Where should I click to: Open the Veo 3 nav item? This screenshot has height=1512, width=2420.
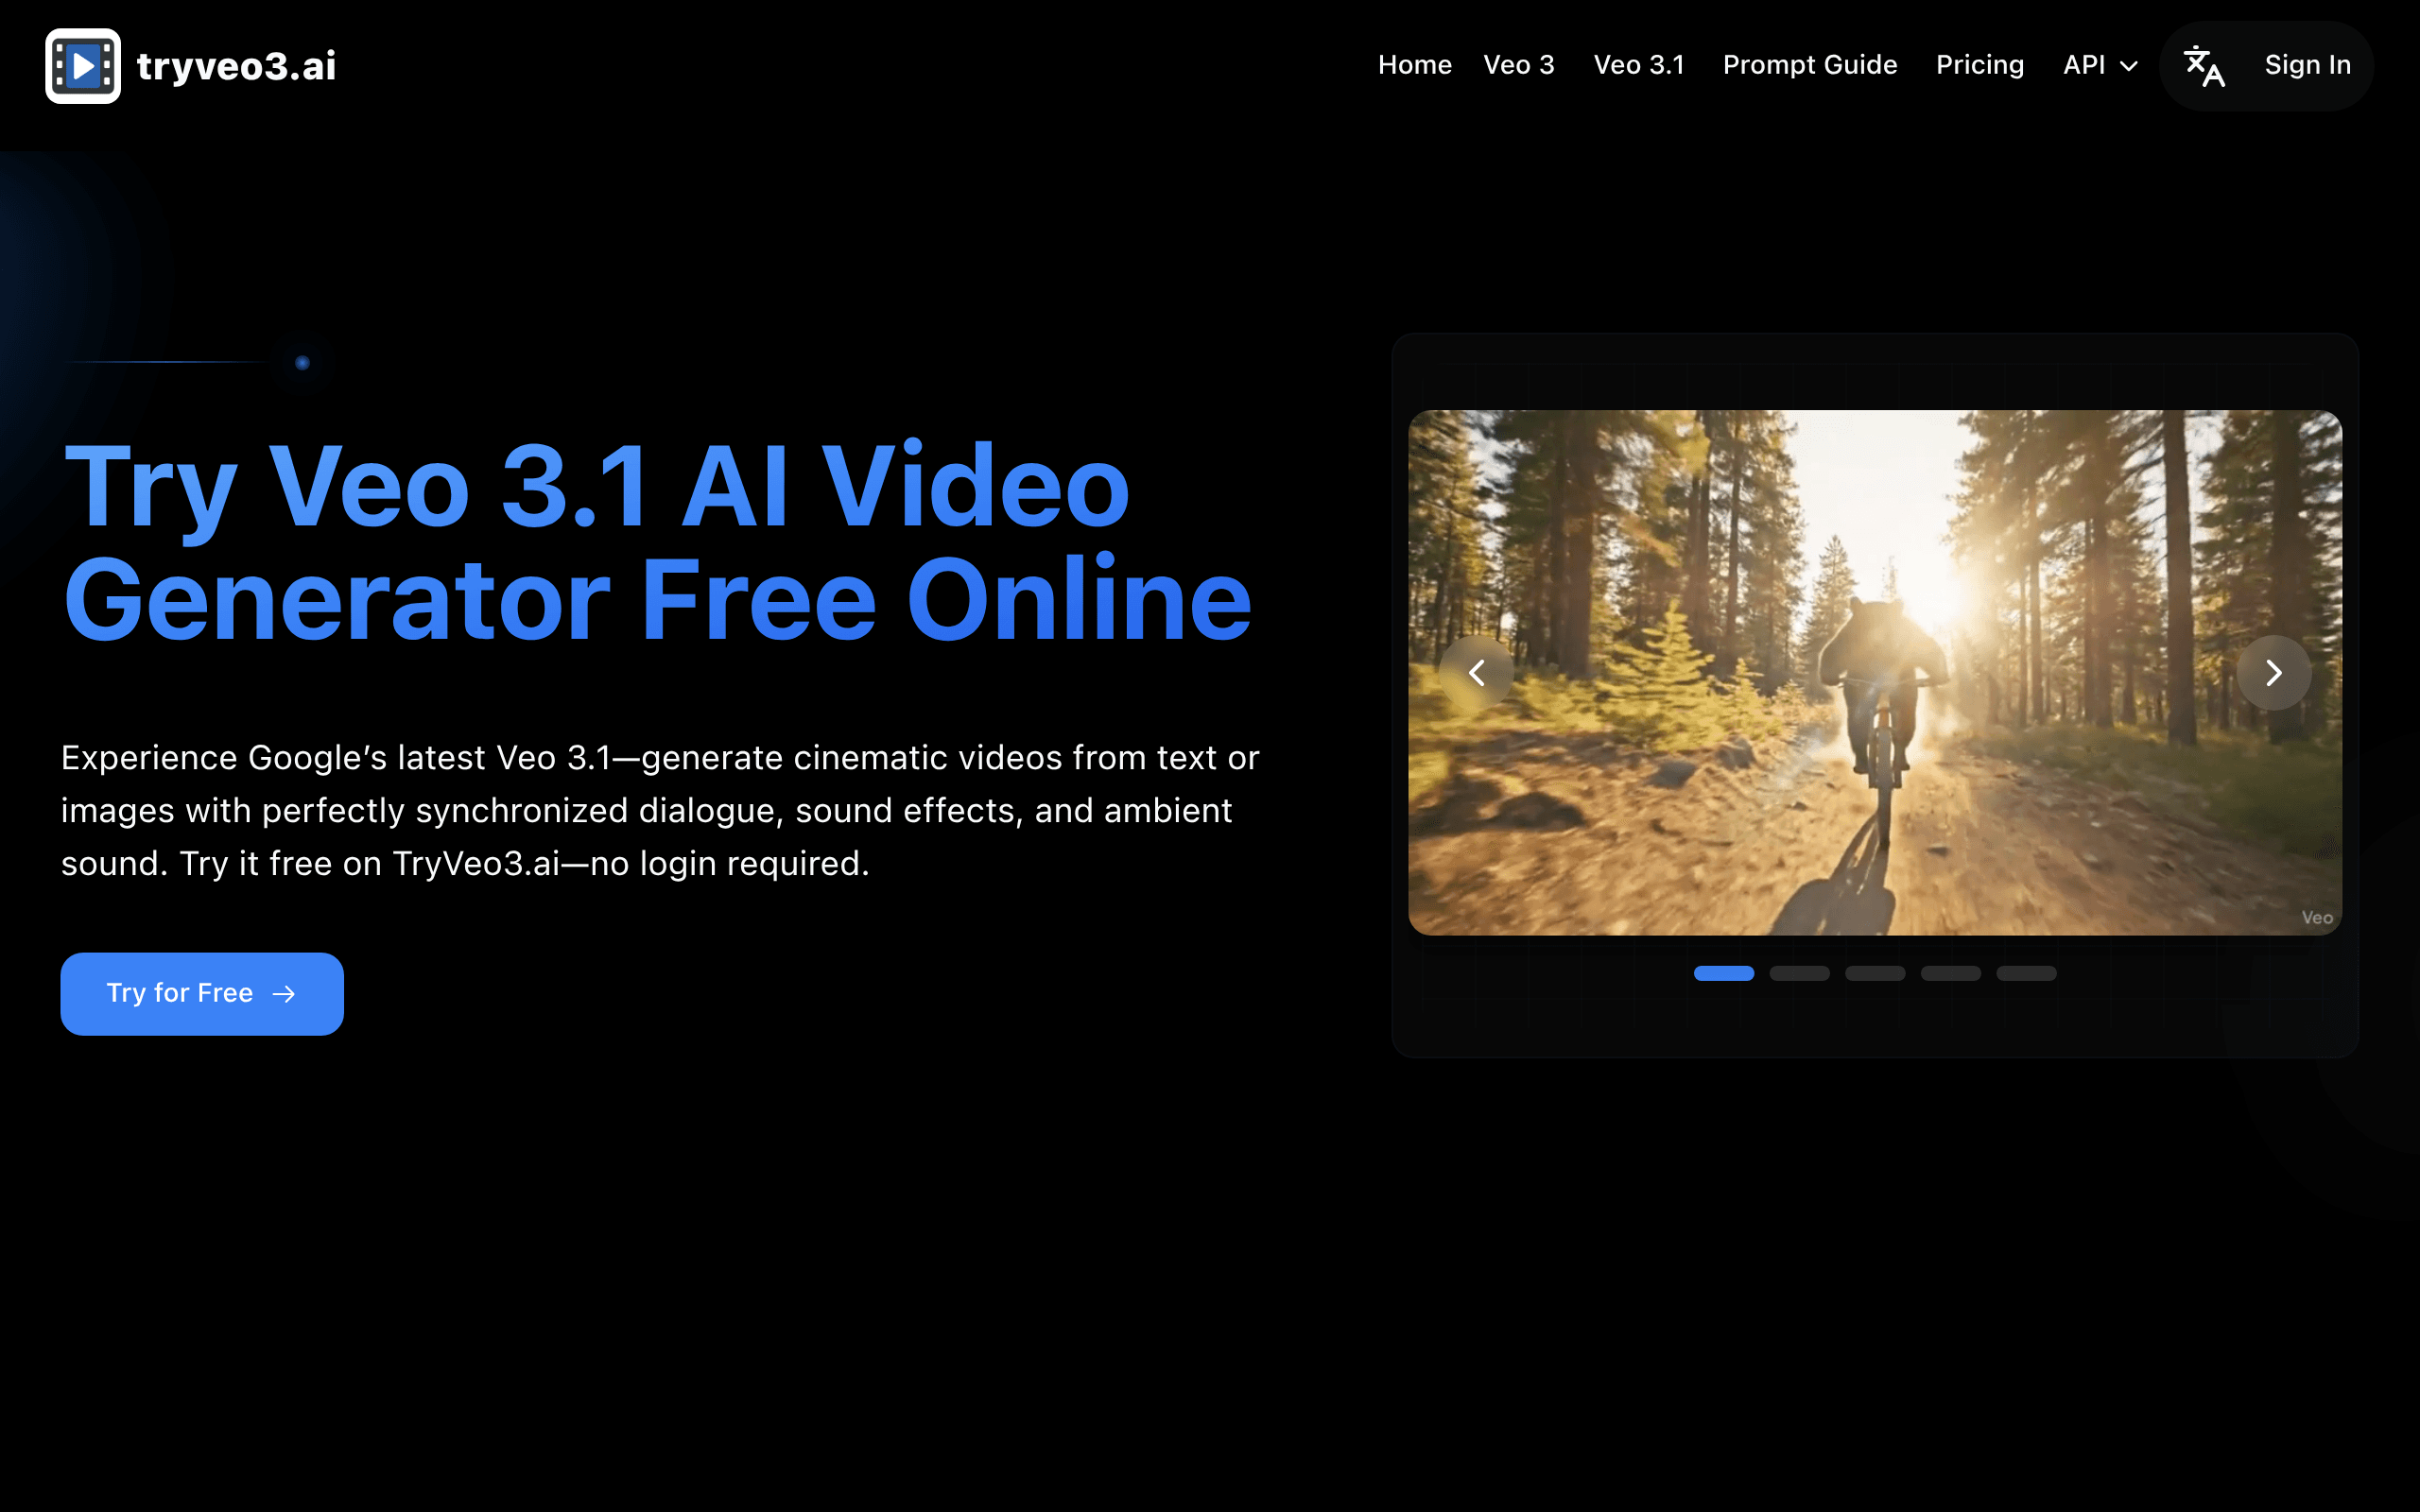1518,65
